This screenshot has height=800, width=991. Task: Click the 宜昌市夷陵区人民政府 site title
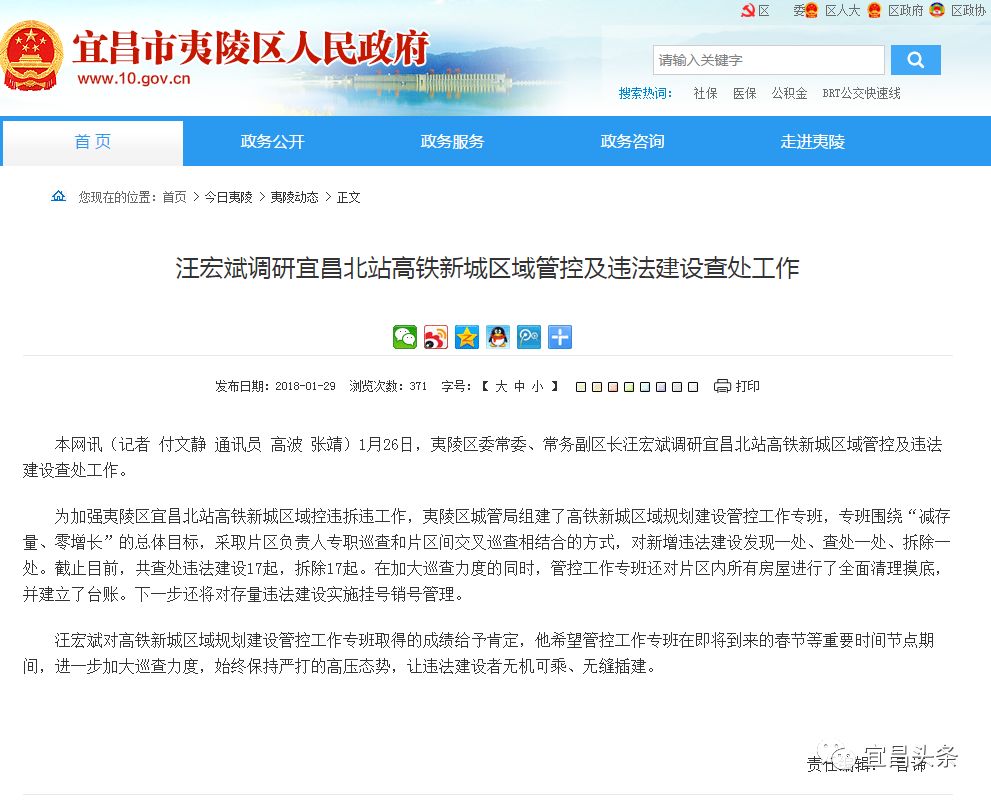tap(250, 47)
